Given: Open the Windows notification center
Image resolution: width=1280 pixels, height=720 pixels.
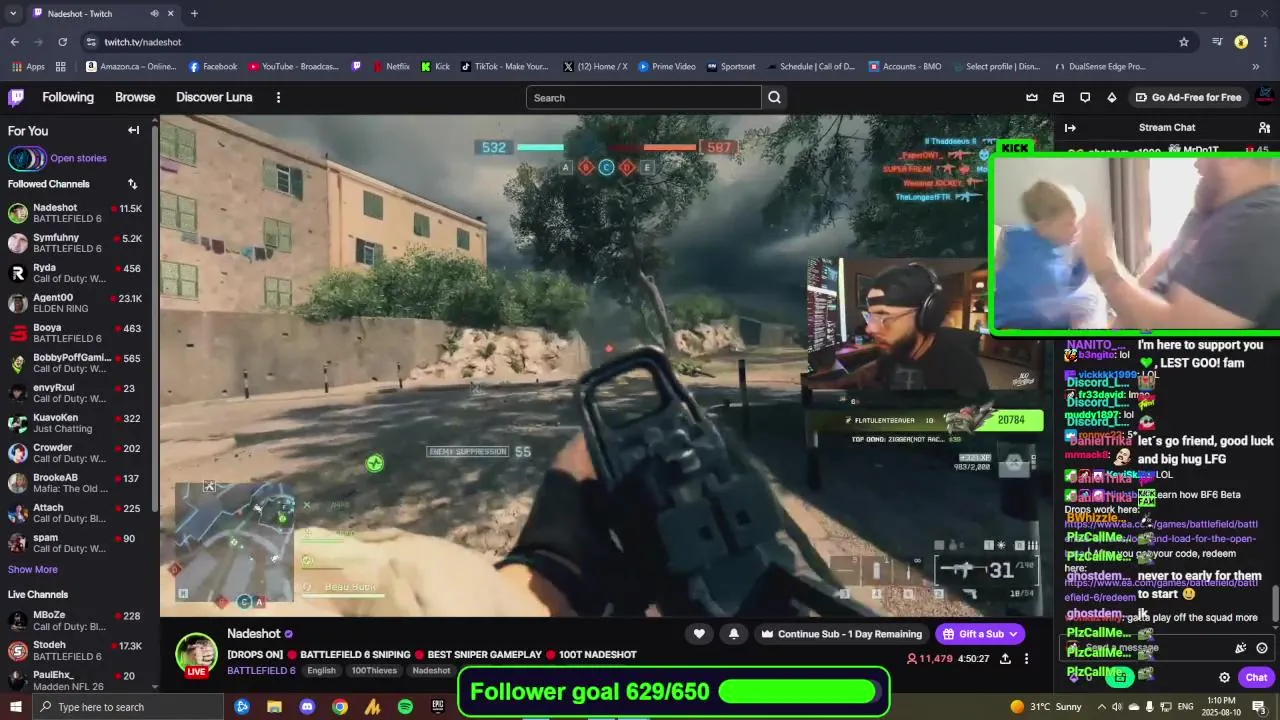Looking at the screenshot, I should coord(1258,707).
